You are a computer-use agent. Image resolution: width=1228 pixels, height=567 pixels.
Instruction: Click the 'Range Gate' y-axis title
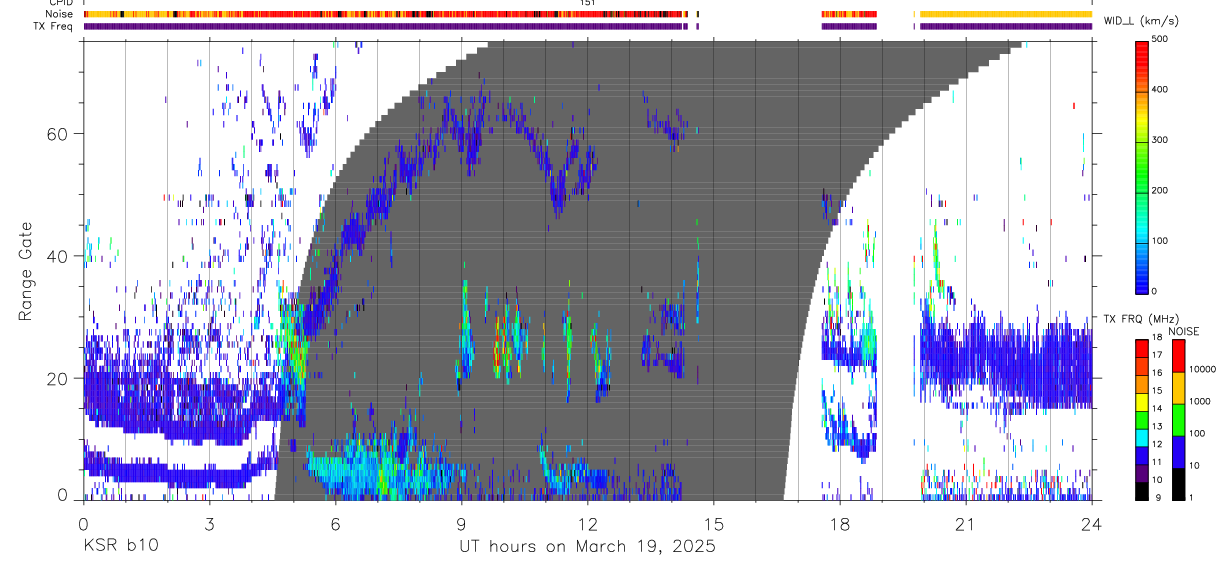pyautogui.click(x=27, y=271)
